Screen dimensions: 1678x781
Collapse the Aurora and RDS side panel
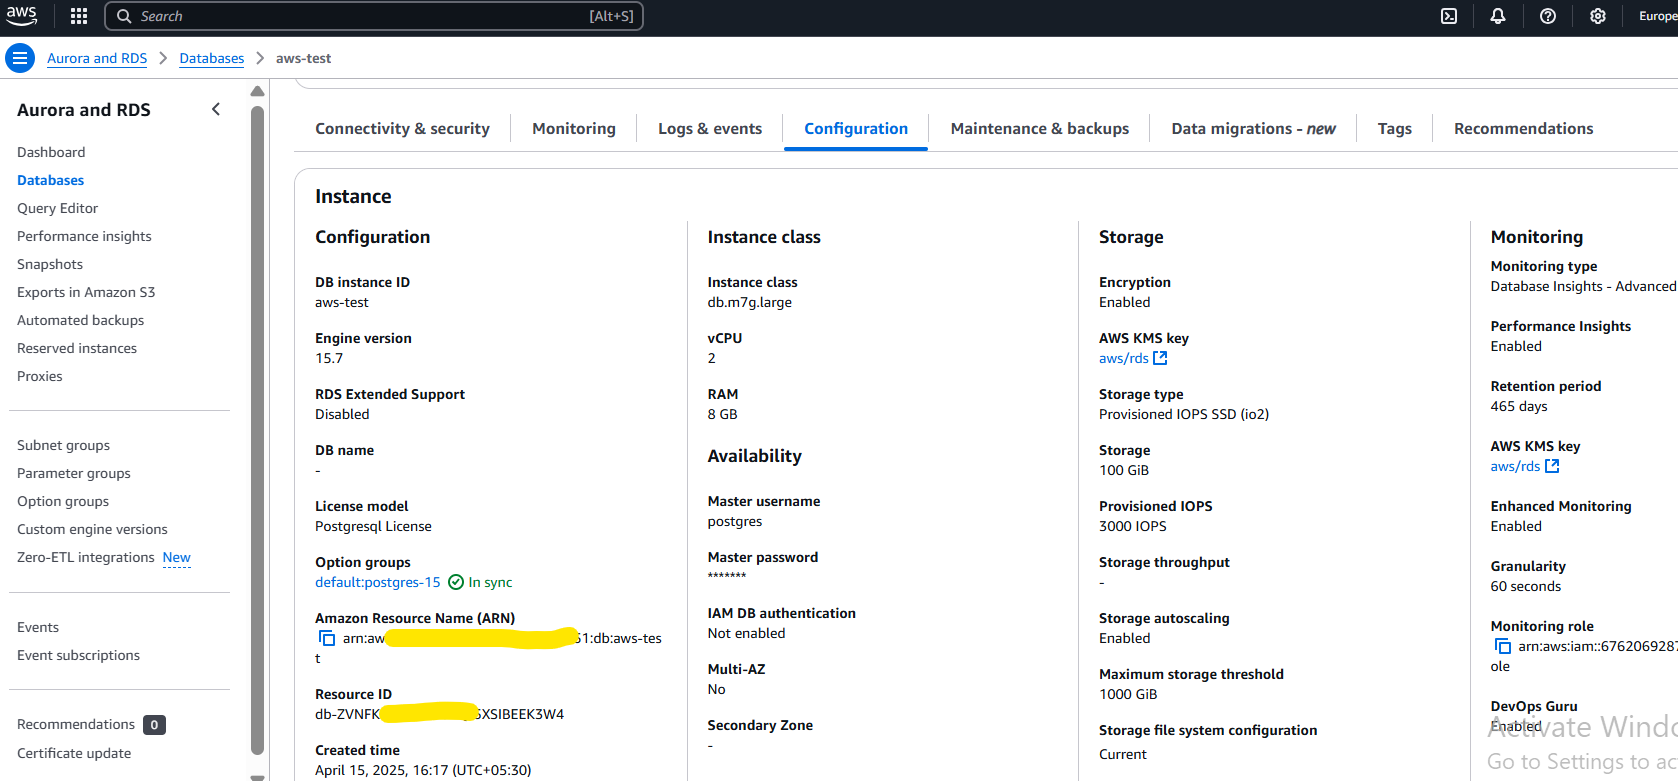point(216,109)
